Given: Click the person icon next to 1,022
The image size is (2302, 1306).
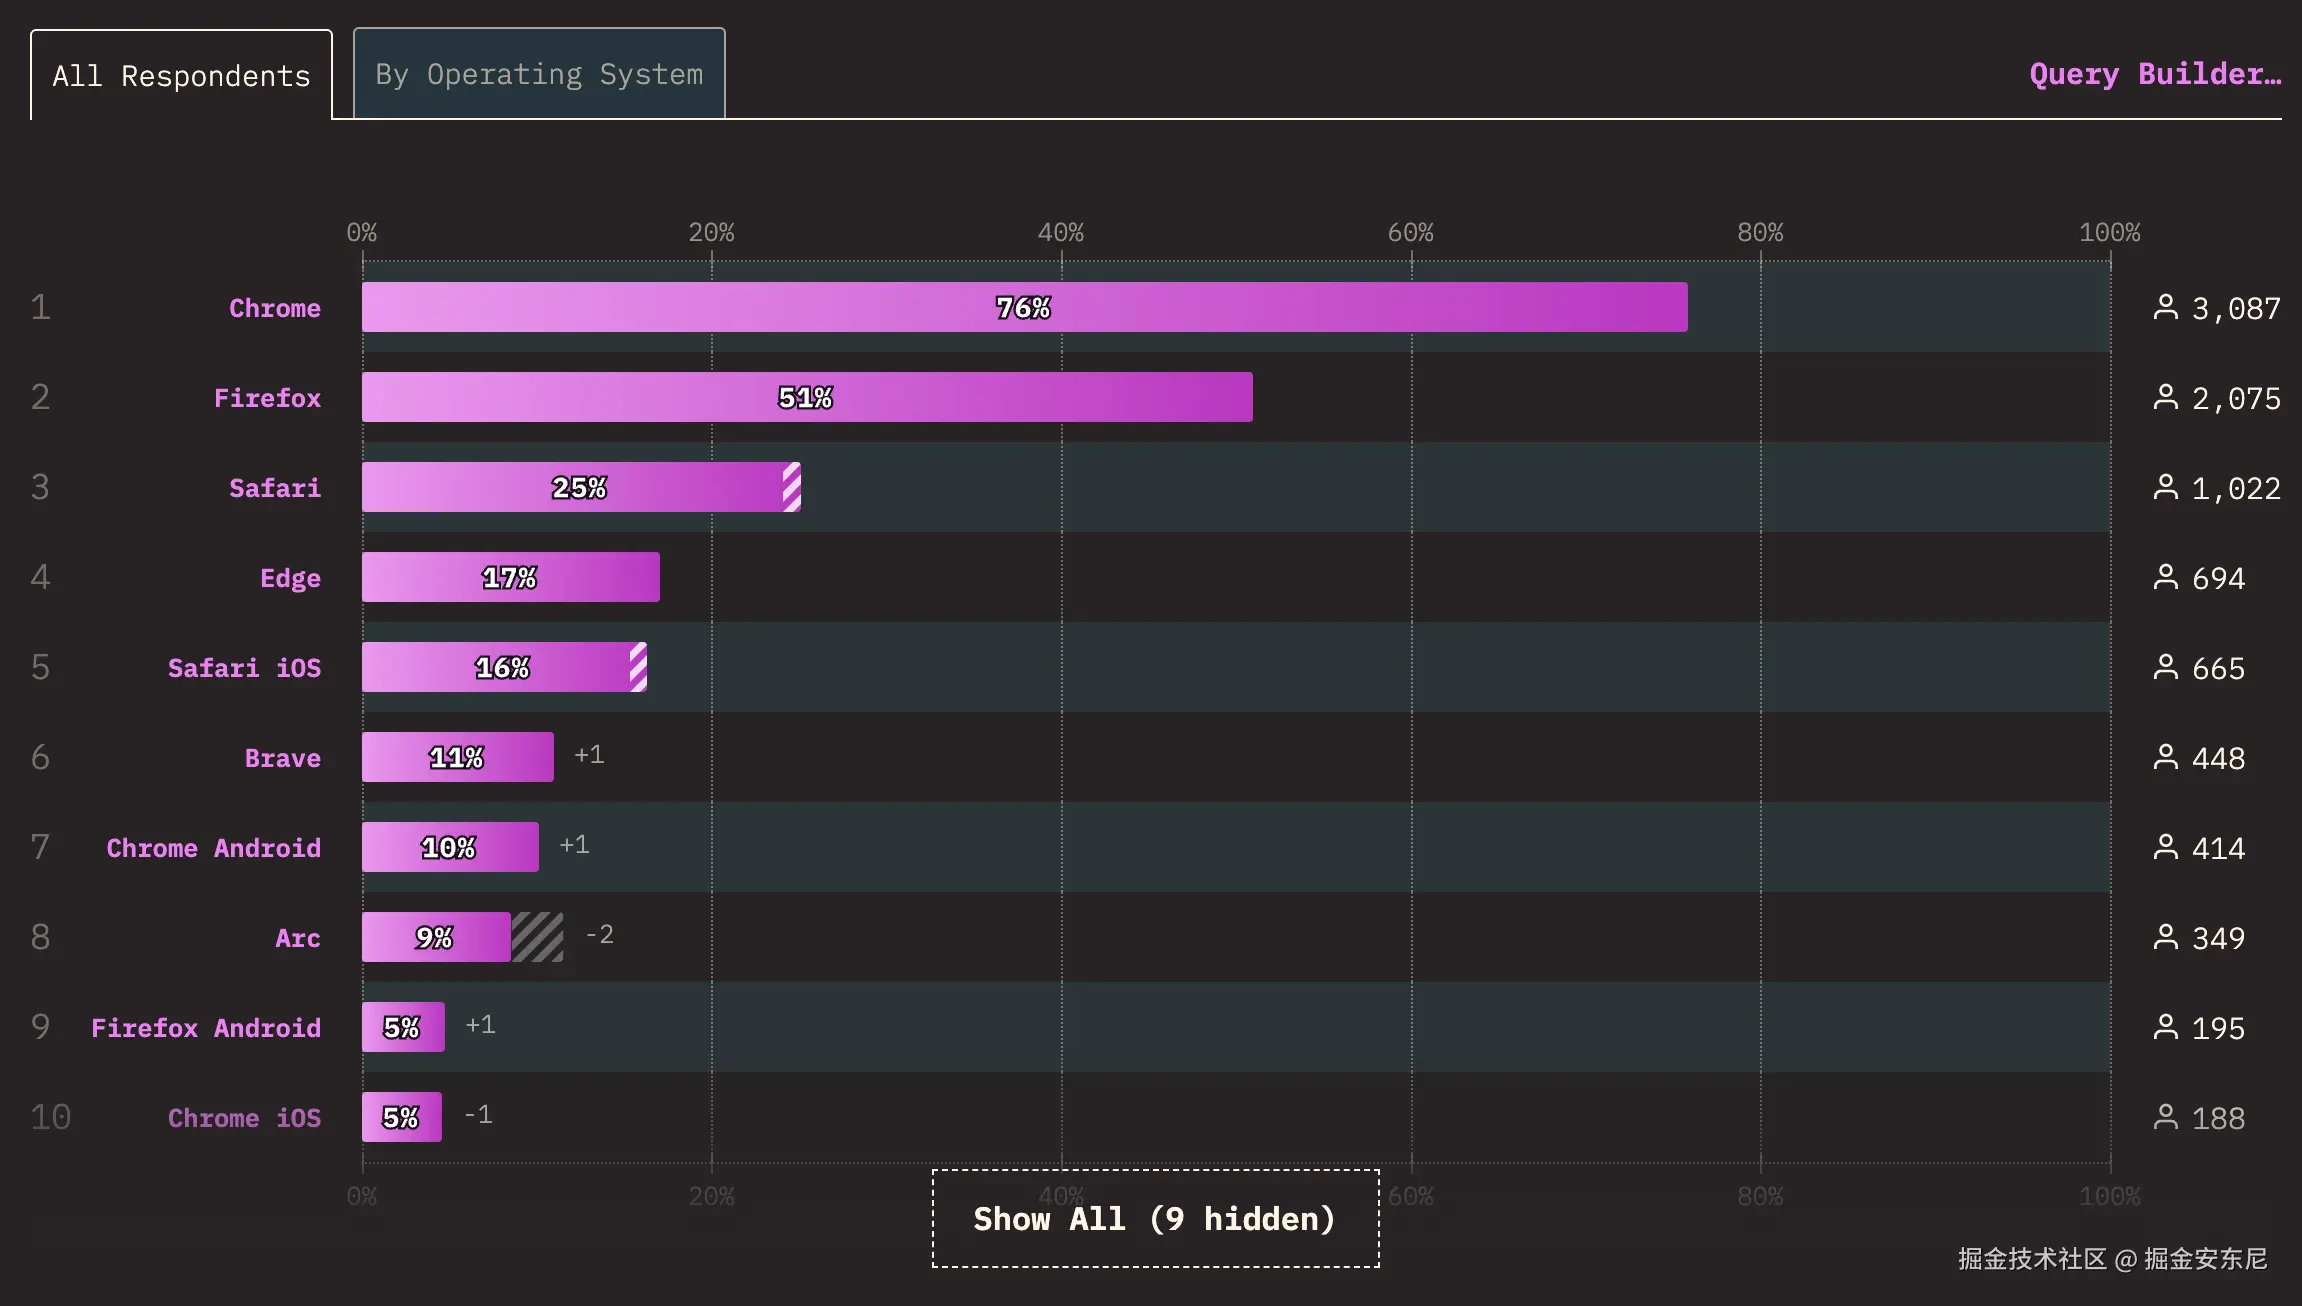Looking at the screenshot, I should (2165, 487).
